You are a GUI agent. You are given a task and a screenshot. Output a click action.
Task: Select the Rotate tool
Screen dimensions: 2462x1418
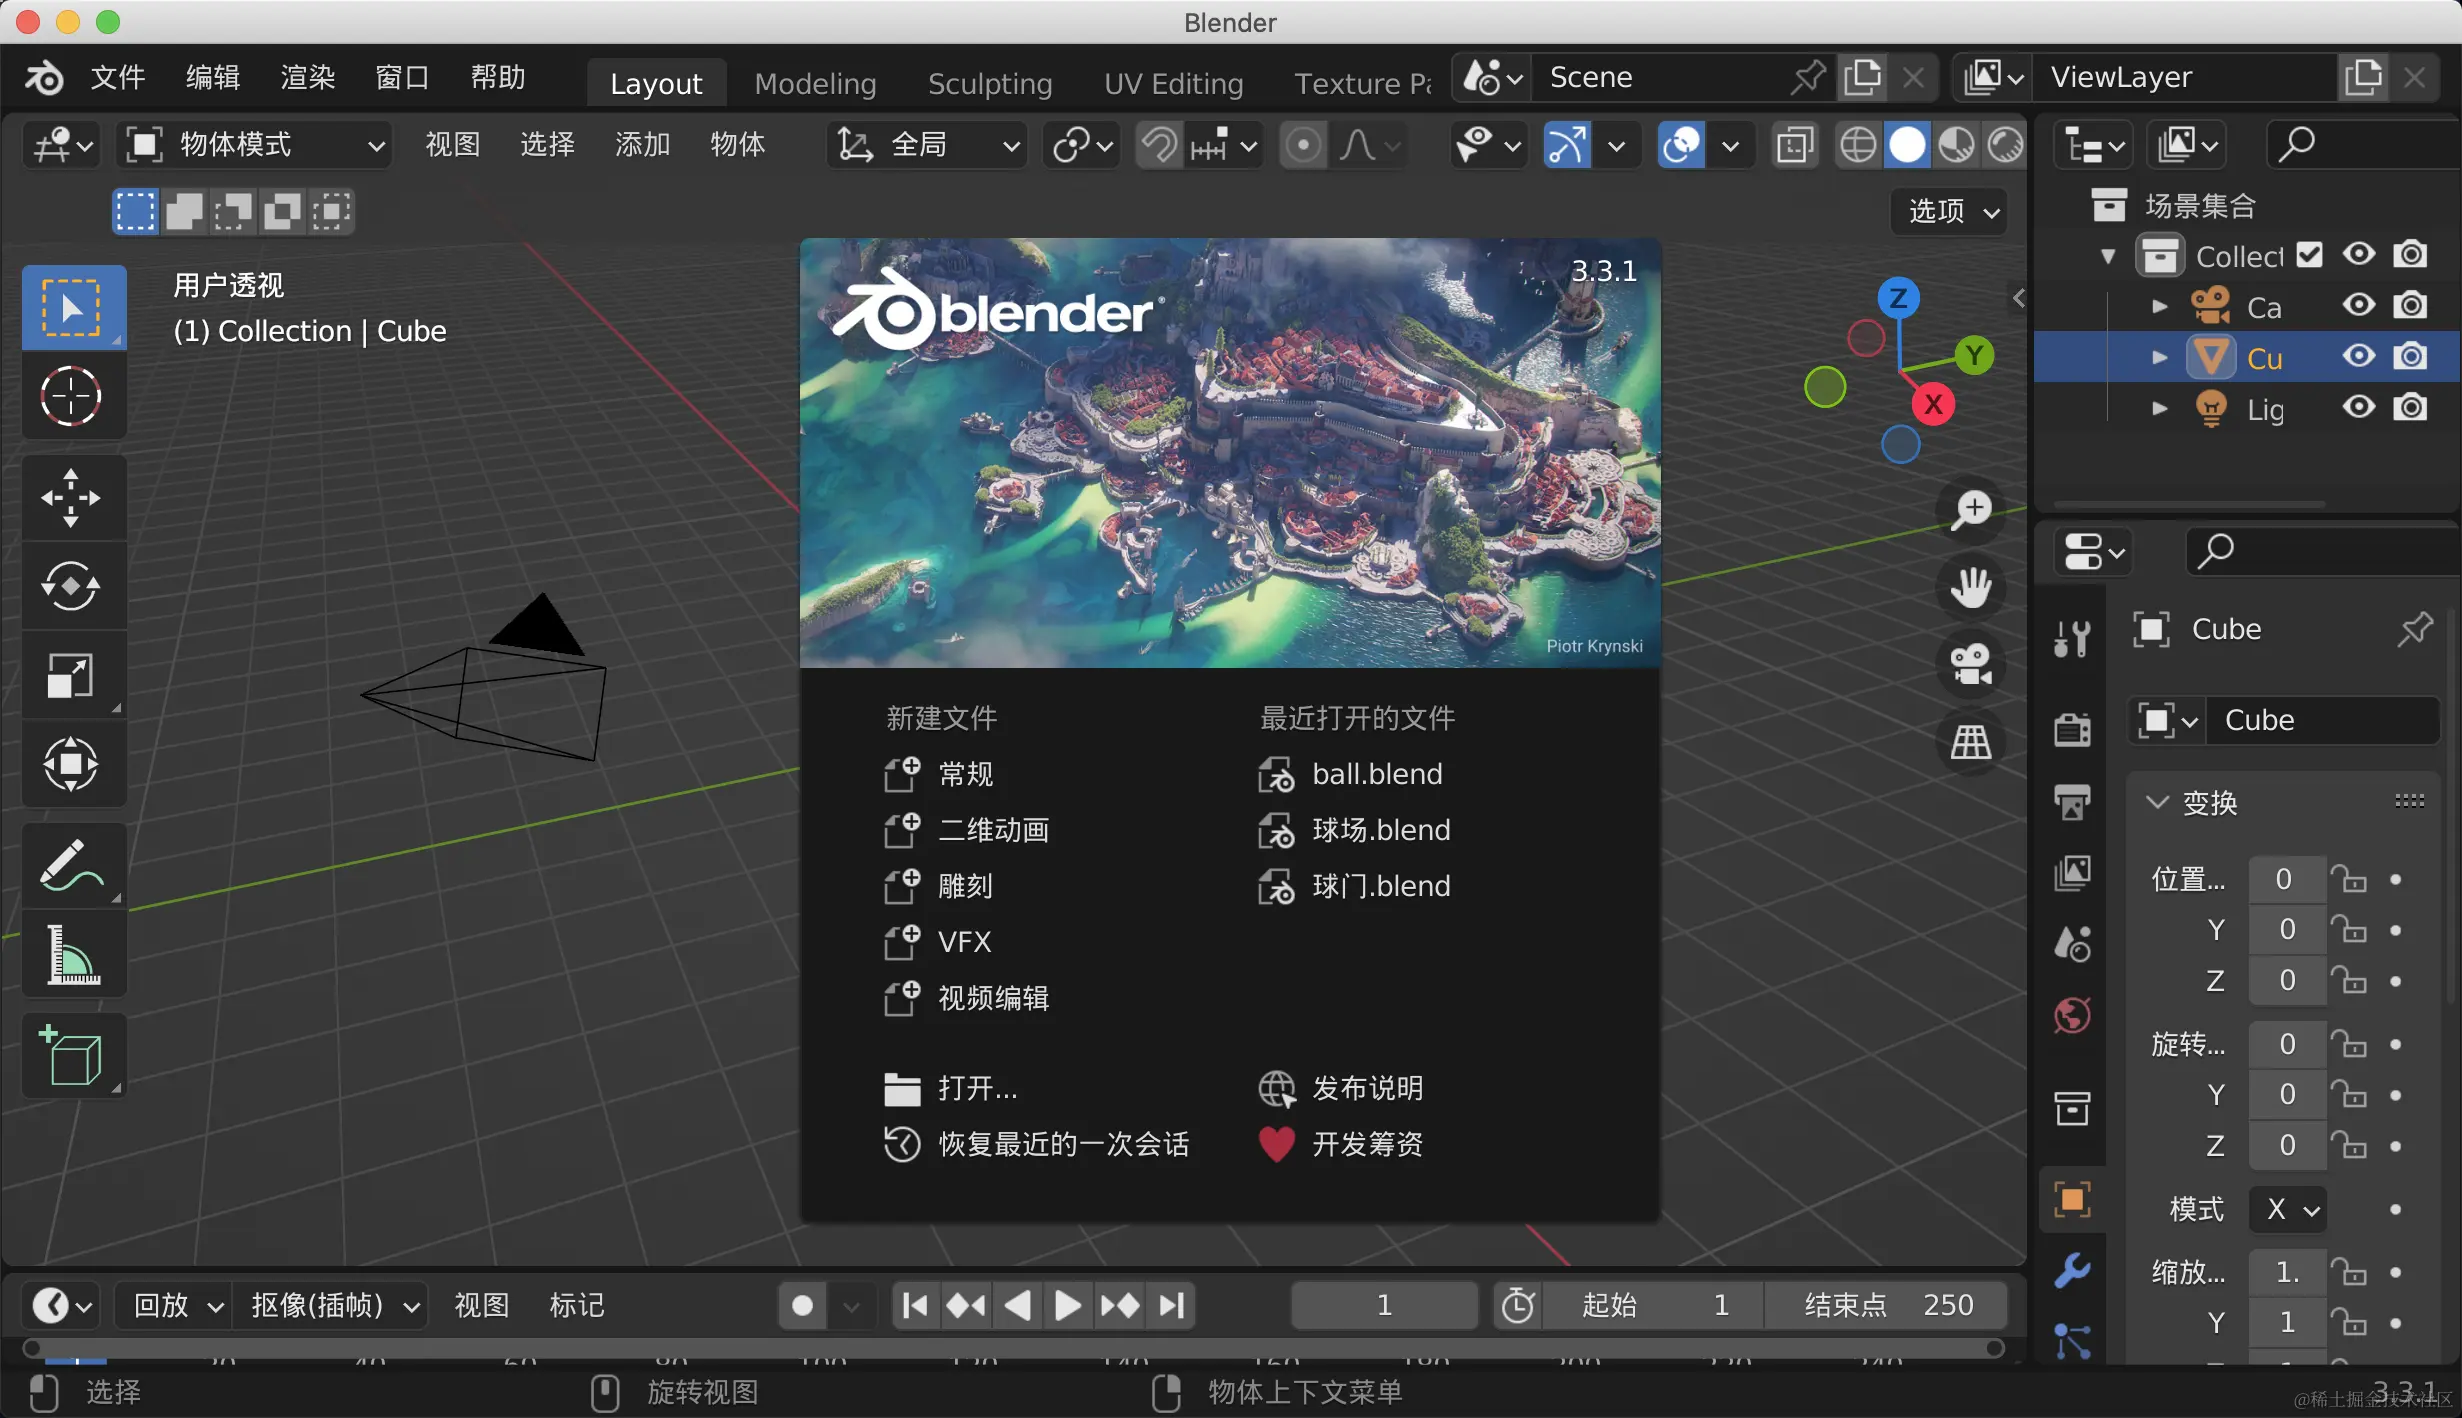click(71, 586)
